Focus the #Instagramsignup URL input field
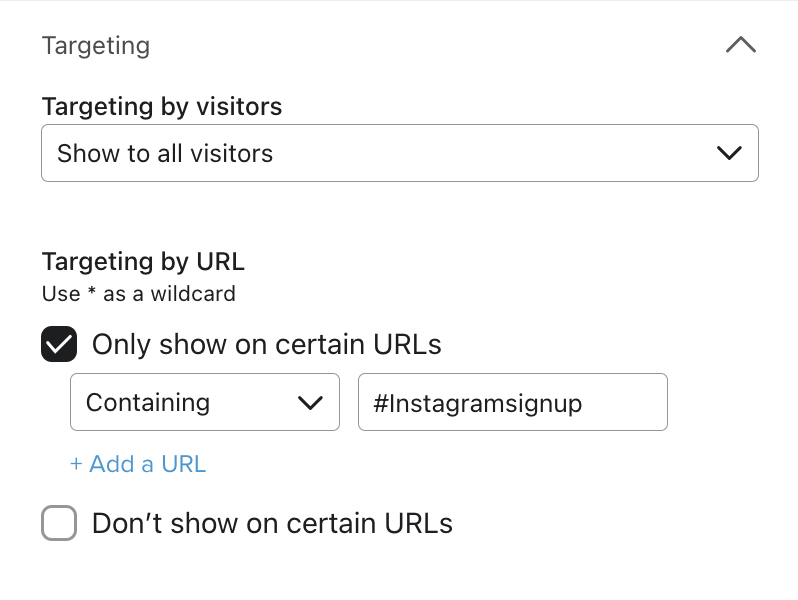The height and width of the screenshot is (600, 798). click(x=512, y=402)
